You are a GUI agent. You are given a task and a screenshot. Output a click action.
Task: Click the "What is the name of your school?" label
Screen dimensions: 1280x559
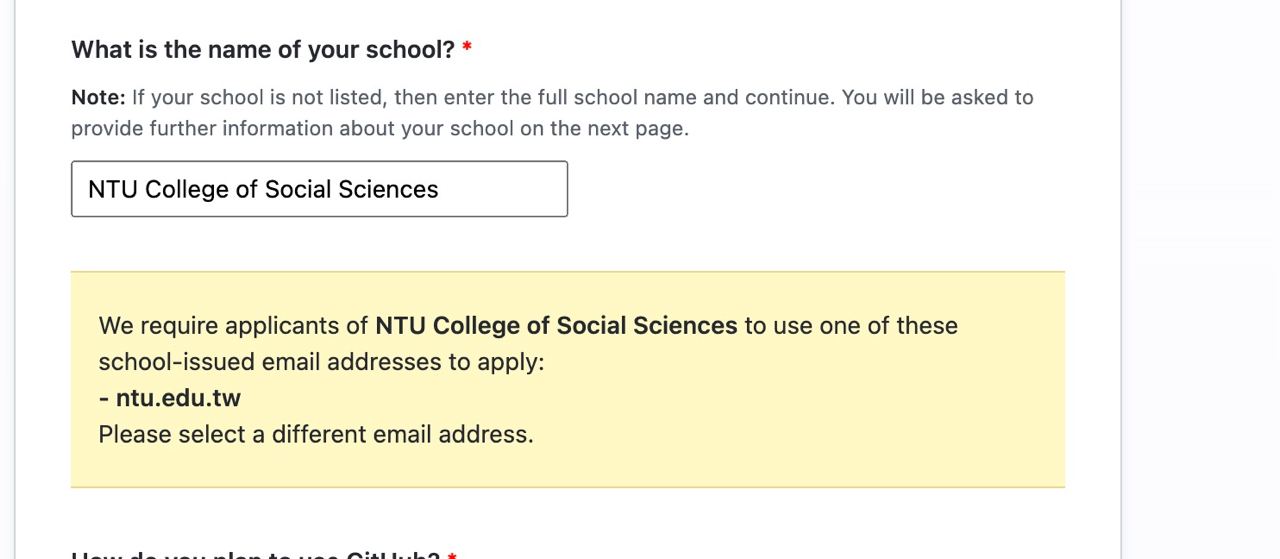[263, 49]
